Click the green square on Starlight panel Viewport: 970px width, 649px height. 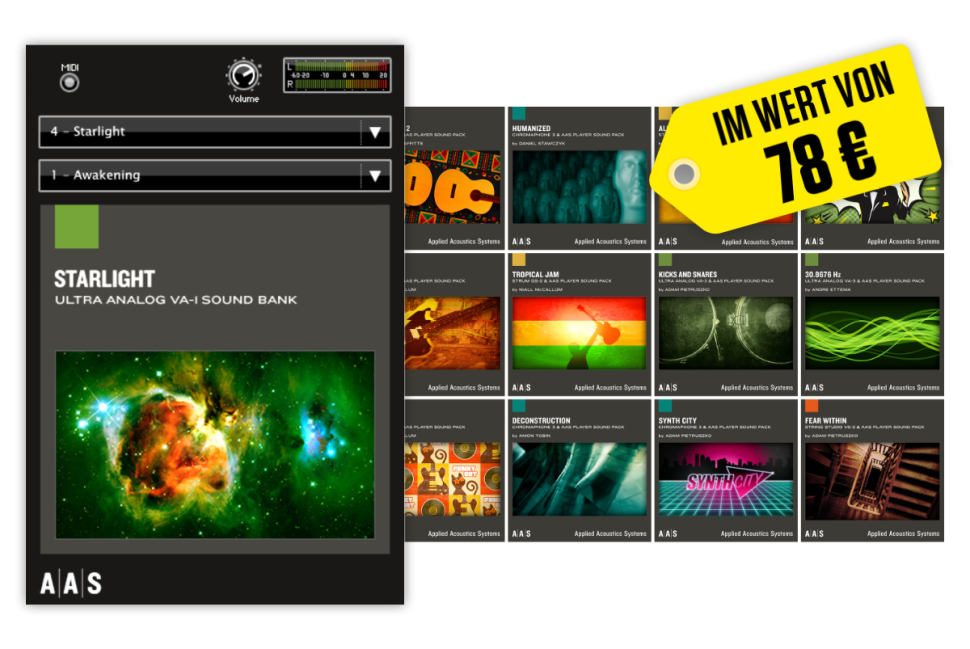click(x=77, y=226)
